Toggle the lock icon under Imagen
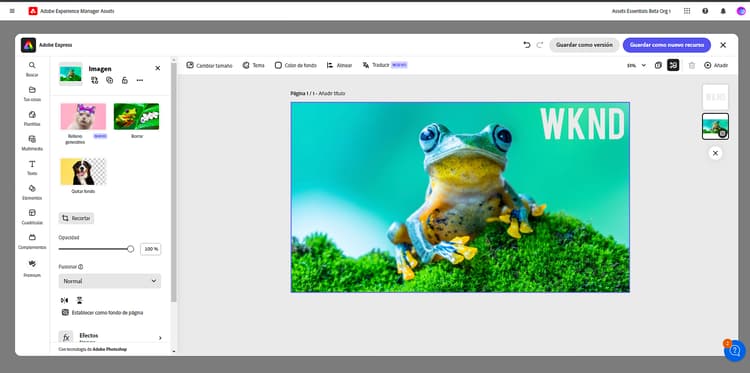 pyautogui.click(x=124, y=80)
